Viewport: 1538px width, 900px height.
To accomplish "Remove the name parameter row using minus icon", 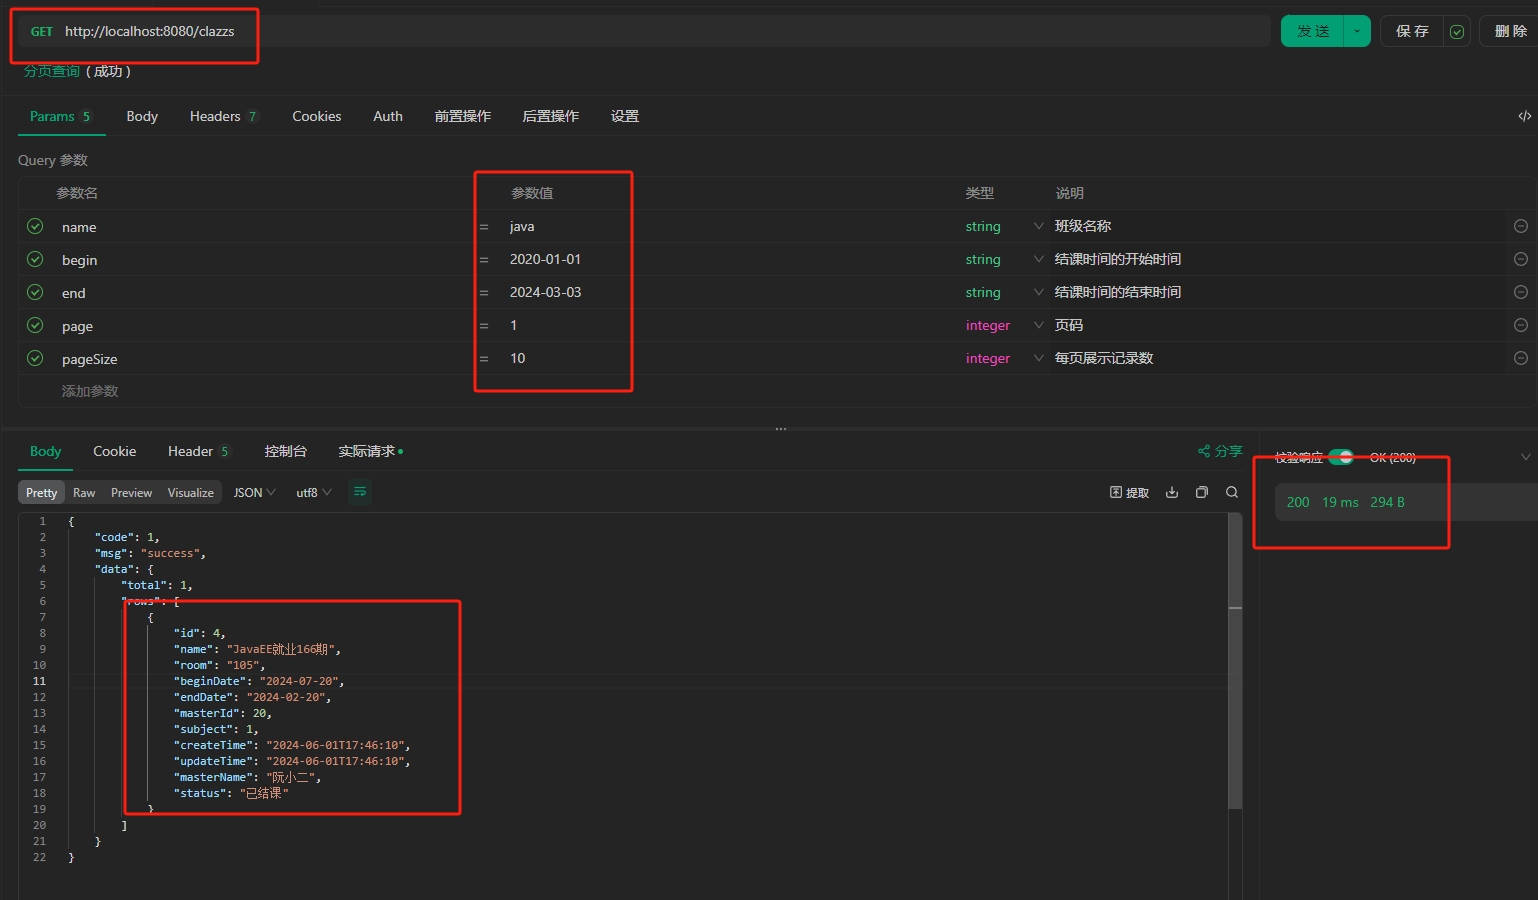I will [x=1520, y=226].
